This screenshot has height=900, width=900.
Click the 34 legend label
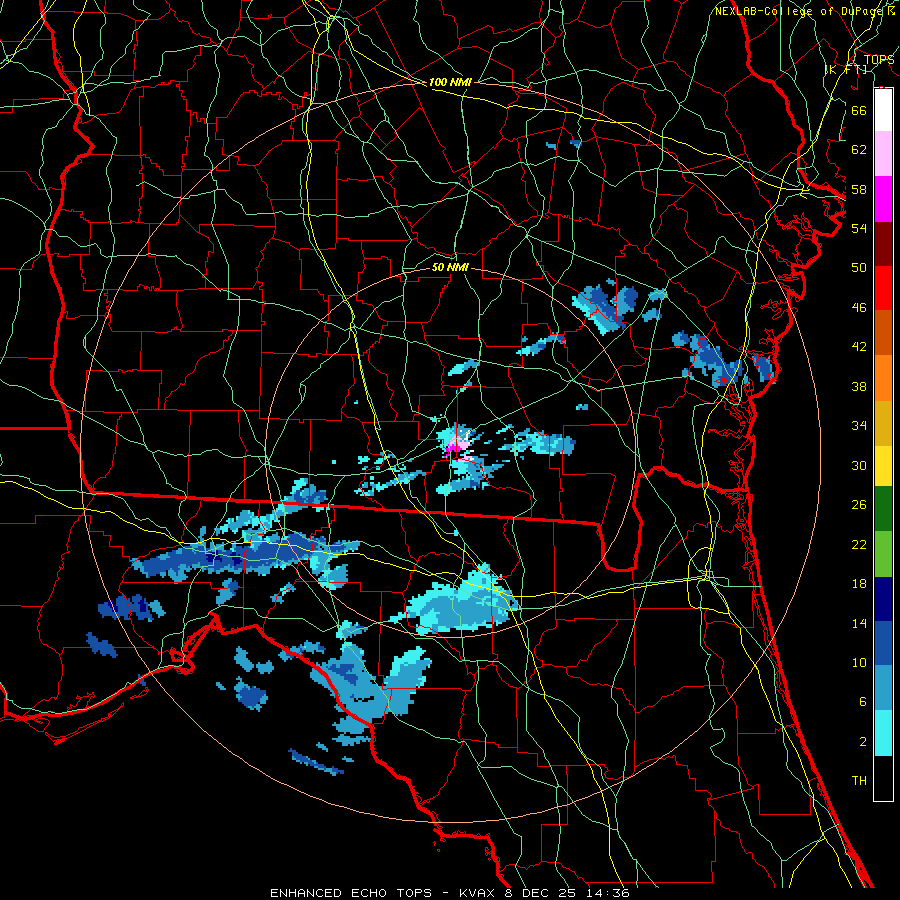[x=859, y=426]
